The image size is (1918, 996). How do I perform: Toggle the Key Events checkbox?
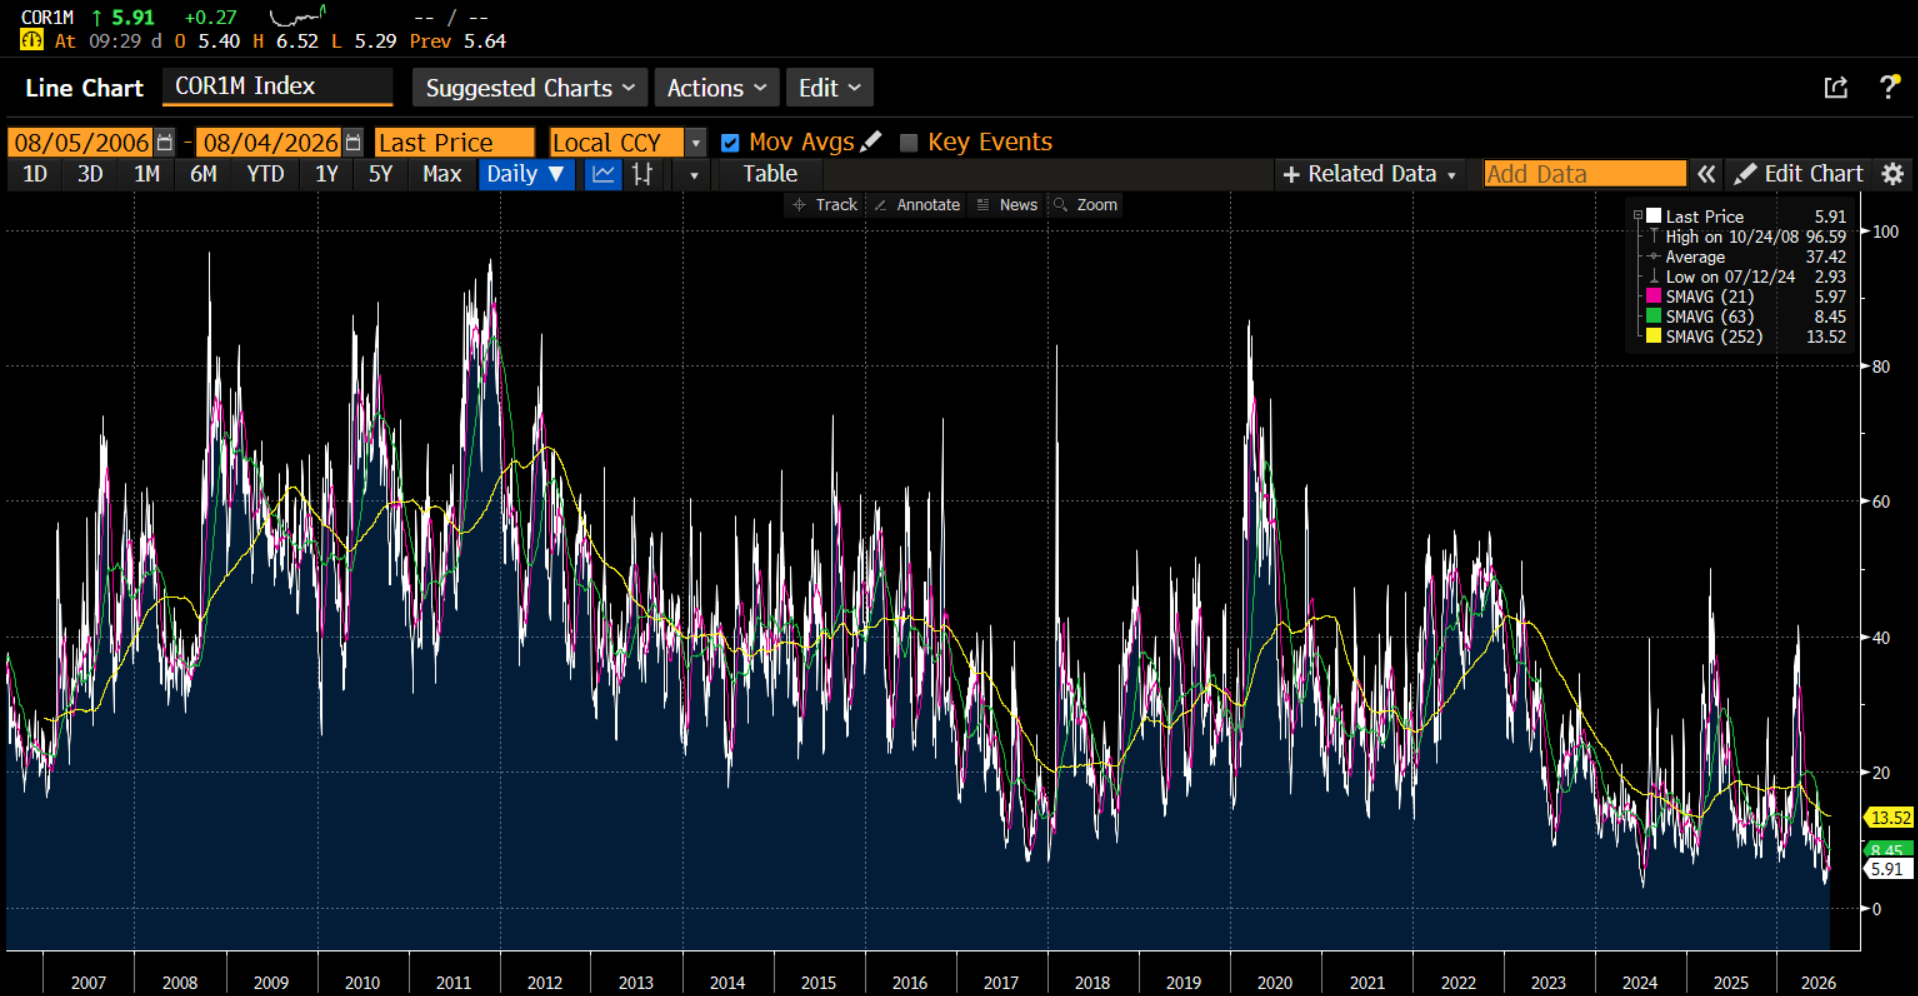coord(908,143)
